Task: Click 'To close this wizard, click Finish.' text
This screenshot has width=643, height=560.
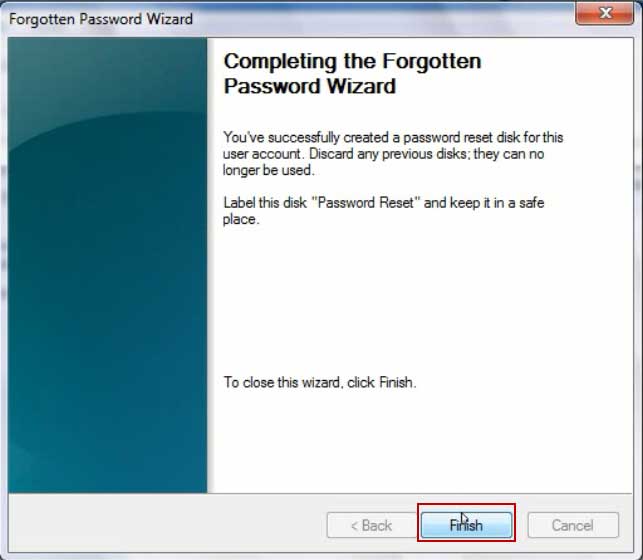Action: coord(320,382)
